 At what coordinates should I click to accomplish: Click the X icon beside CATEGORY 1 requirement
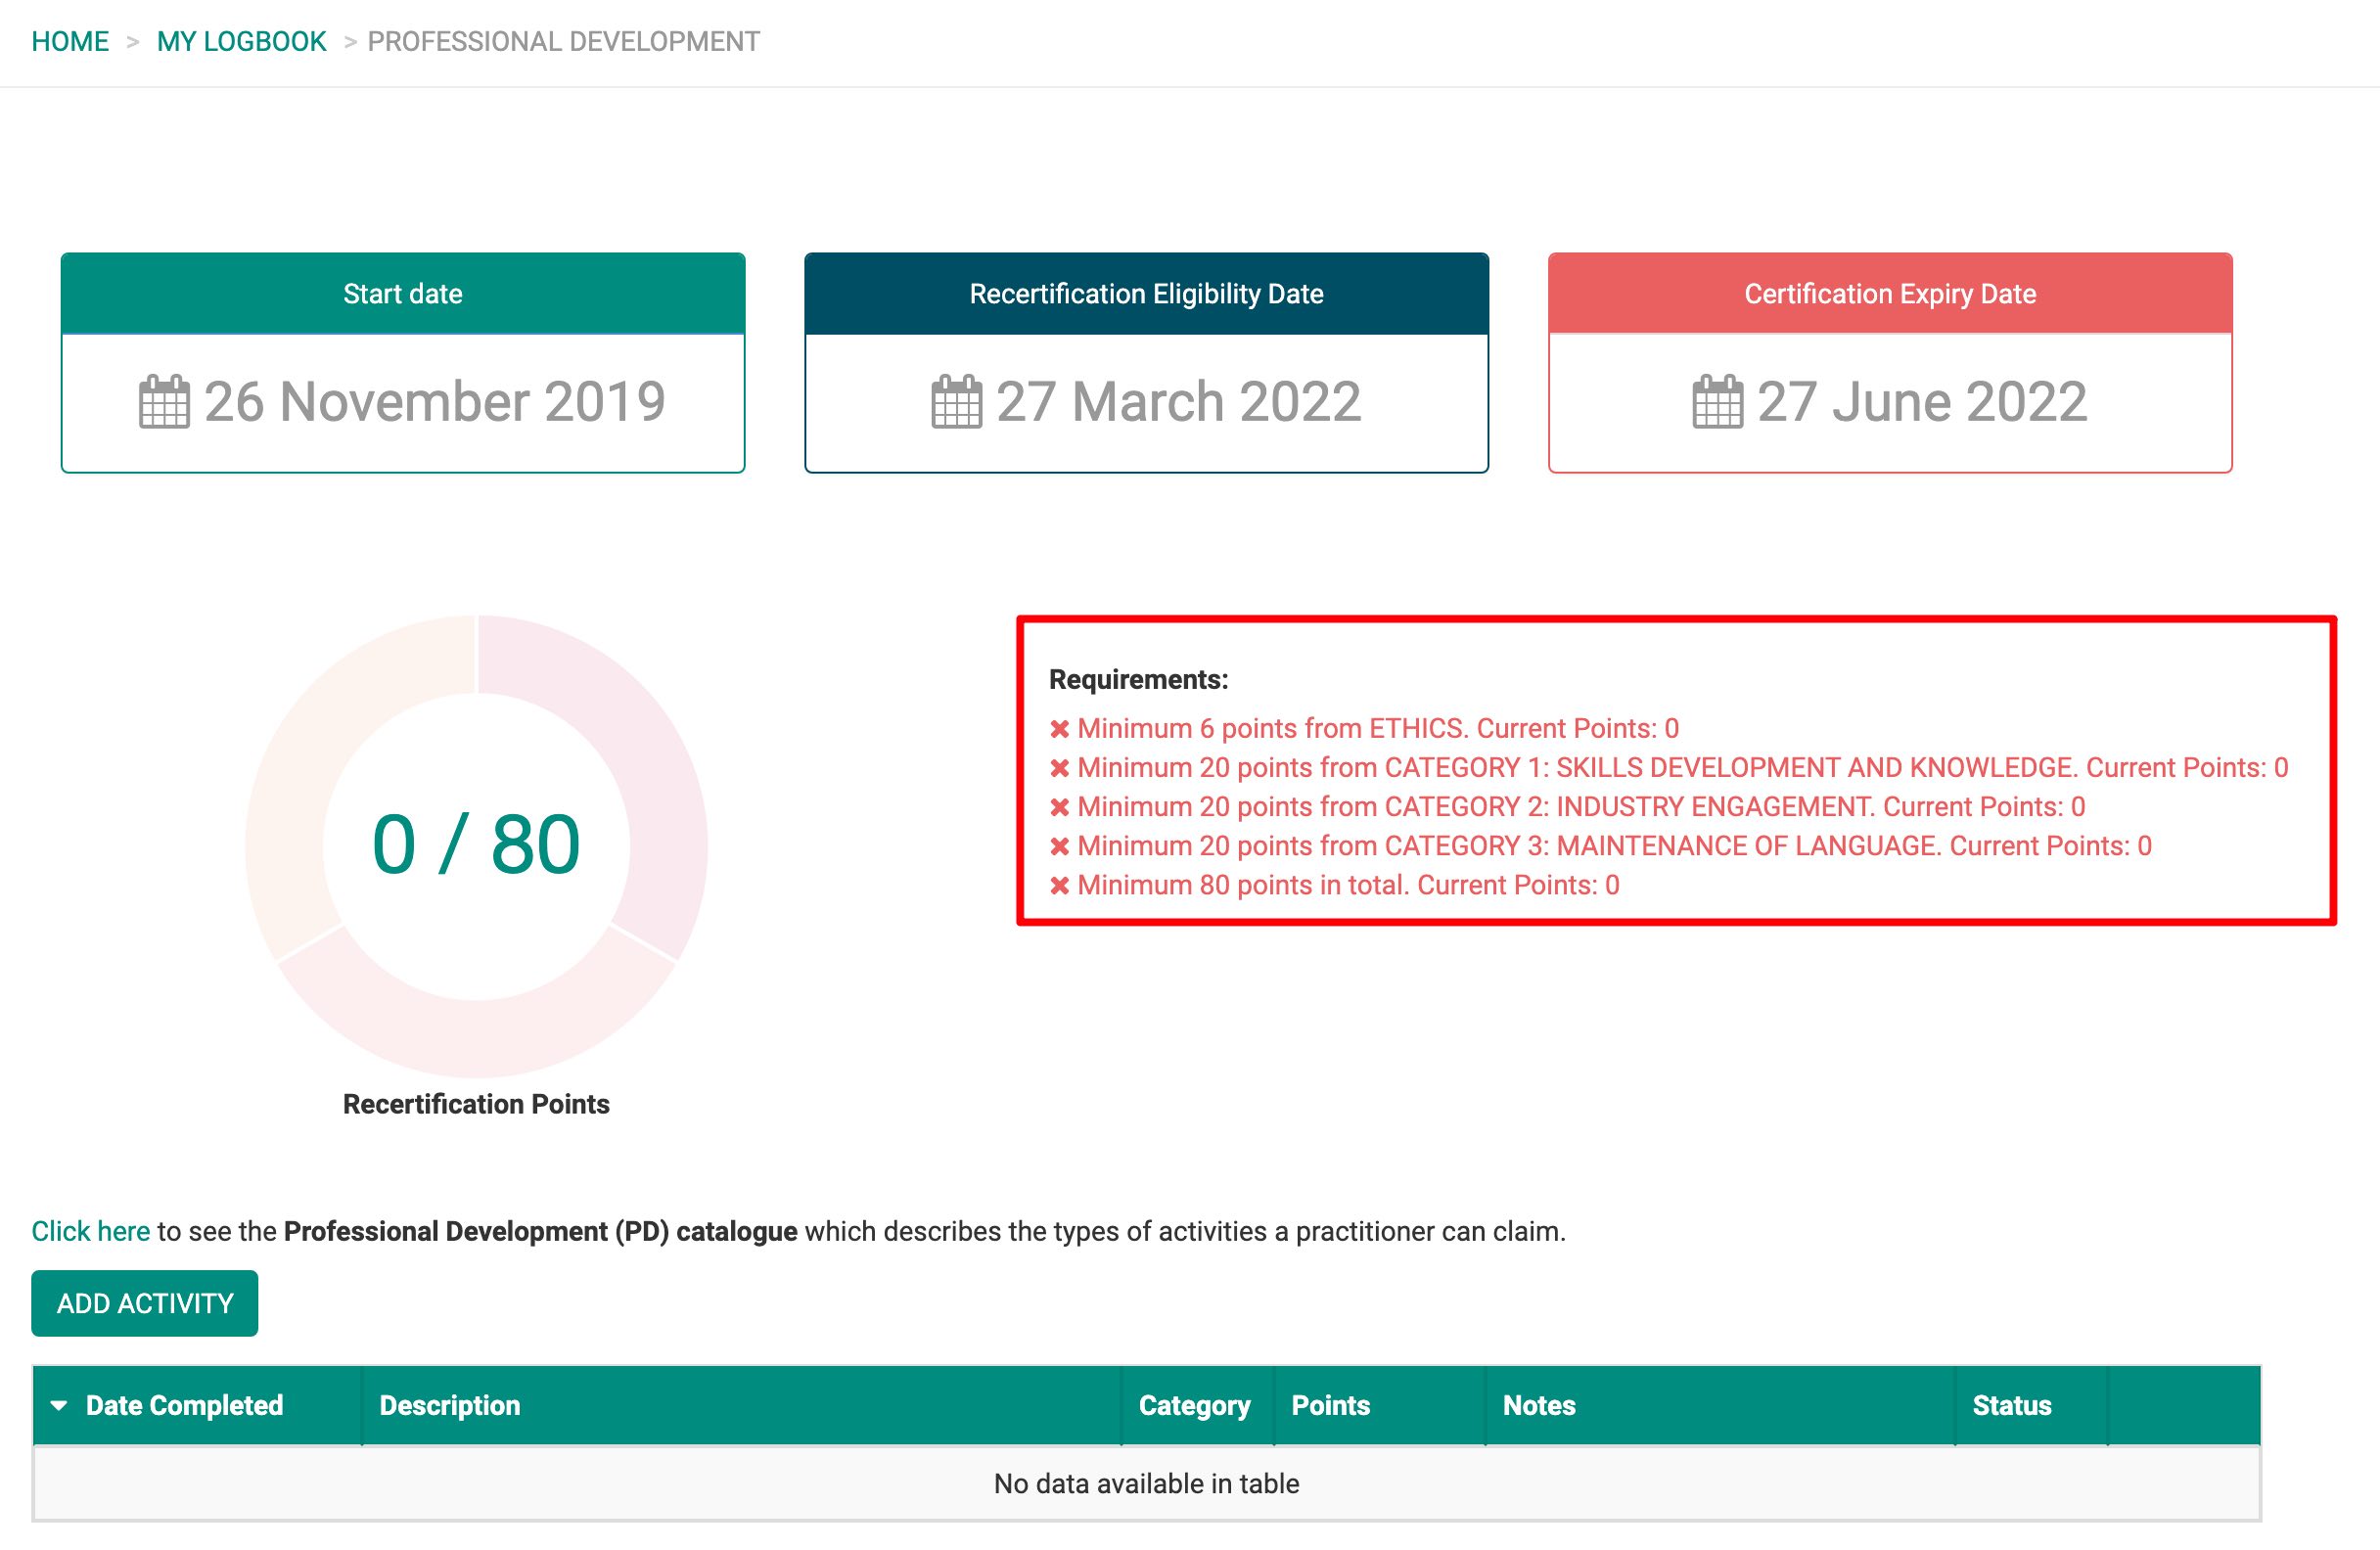click(1060, 768)
